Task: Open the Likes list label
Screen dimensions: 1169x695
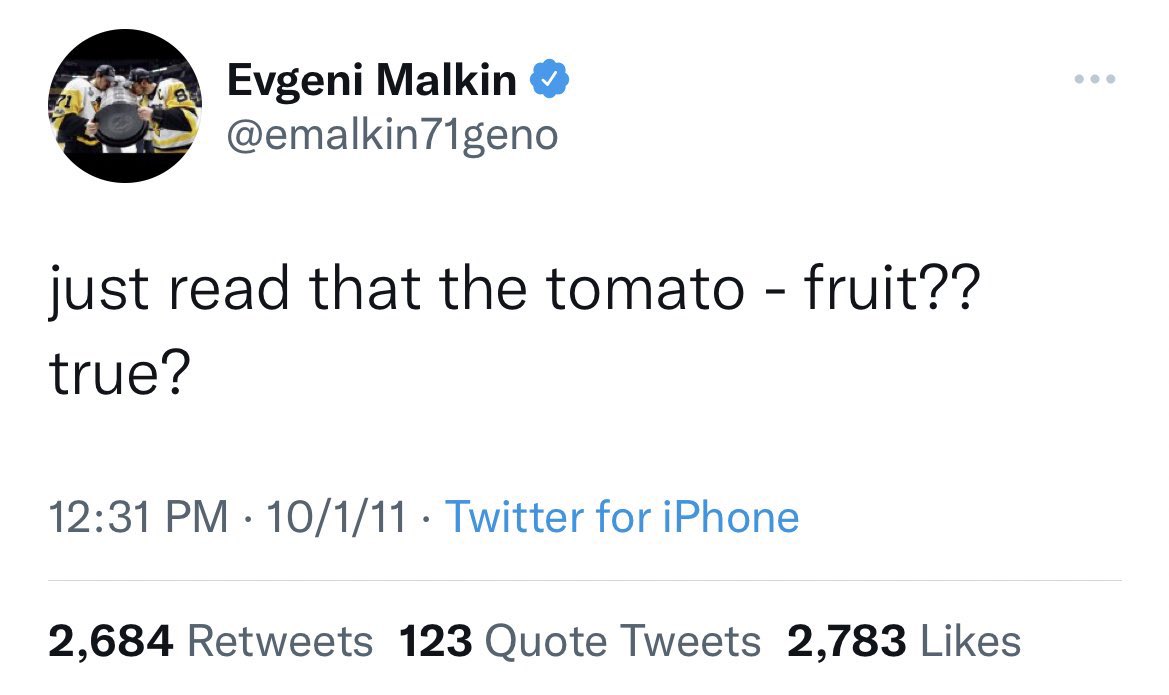Action: 968,641
